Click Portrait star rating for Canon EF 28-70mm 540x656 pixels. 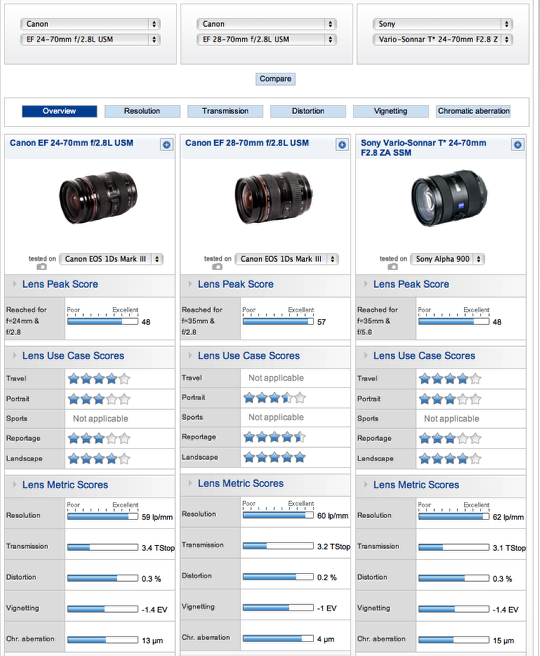[274, 397]
